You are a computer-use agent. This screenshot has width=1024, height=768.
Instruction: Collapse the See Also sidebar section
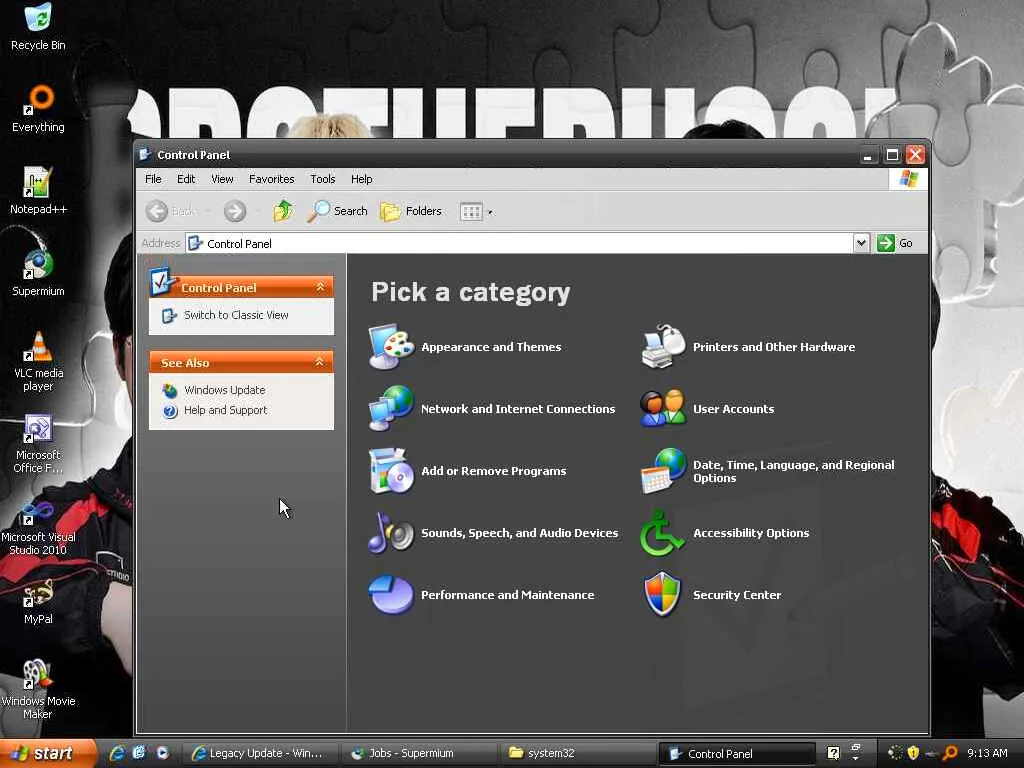(x=320, y=362)
